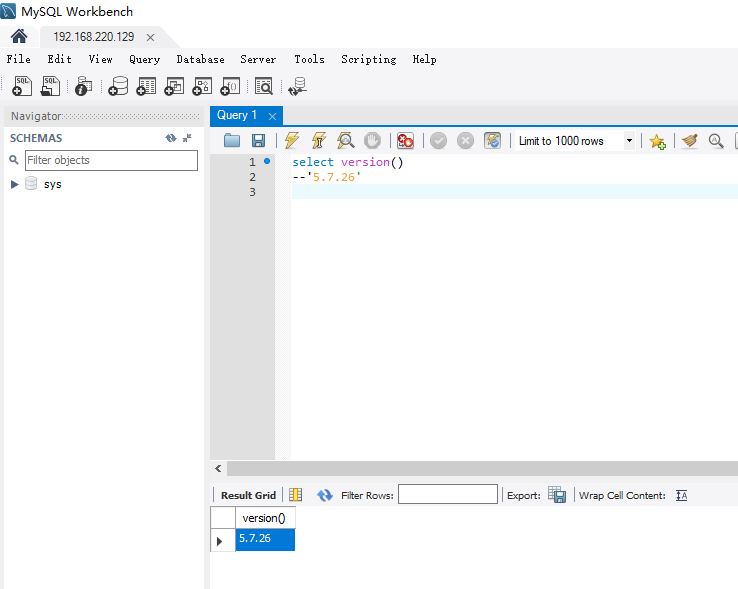738x589 pixels.
Task: Close the Query 1 tab
Action: pos(272,116)
